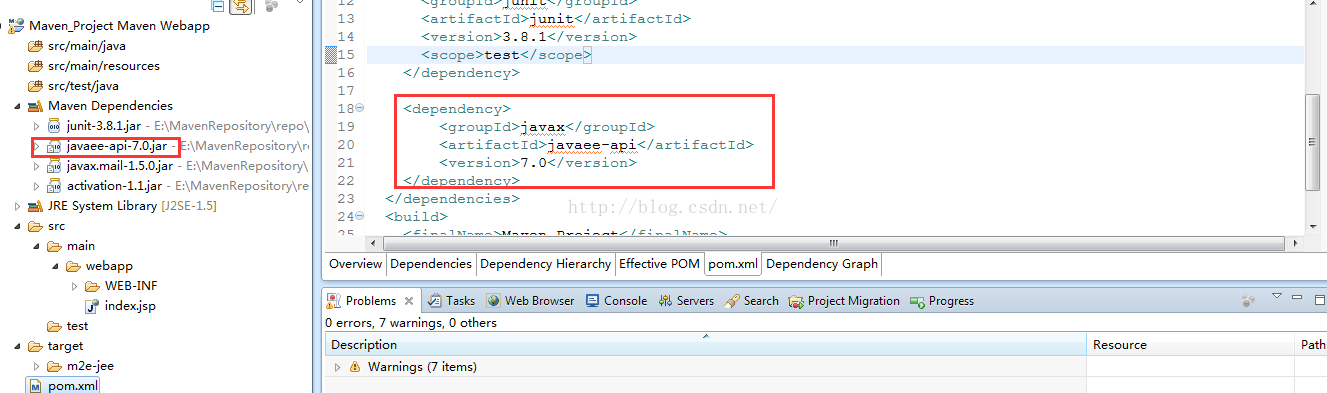Image resolution: width=1327 pixels, height=393 pixels.
Task: Click the Servers tab icon
Action: [666, 301]
